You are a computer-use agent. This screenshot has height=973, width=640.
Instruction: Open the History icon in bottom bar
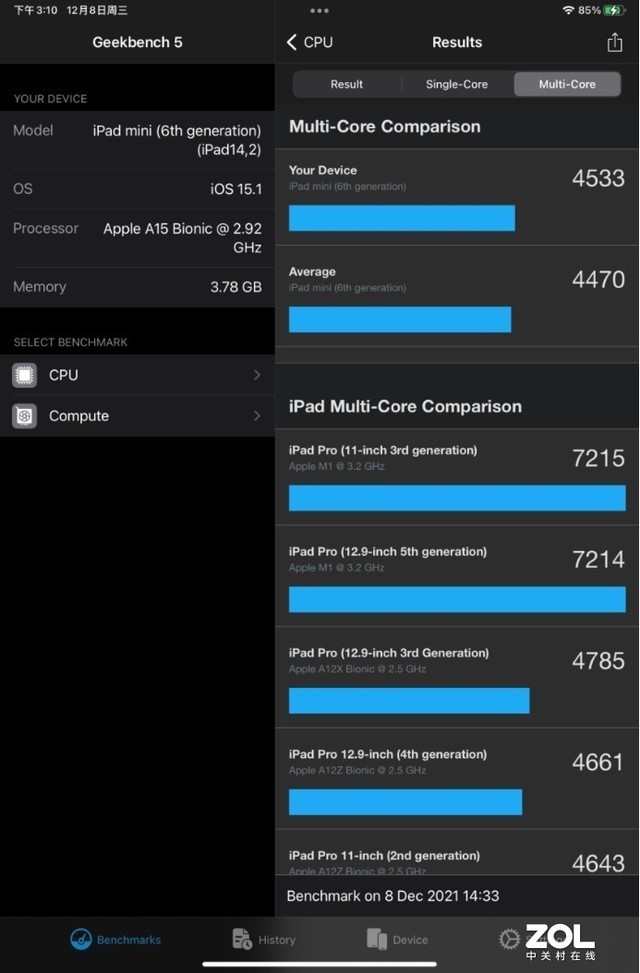[242, 939]
